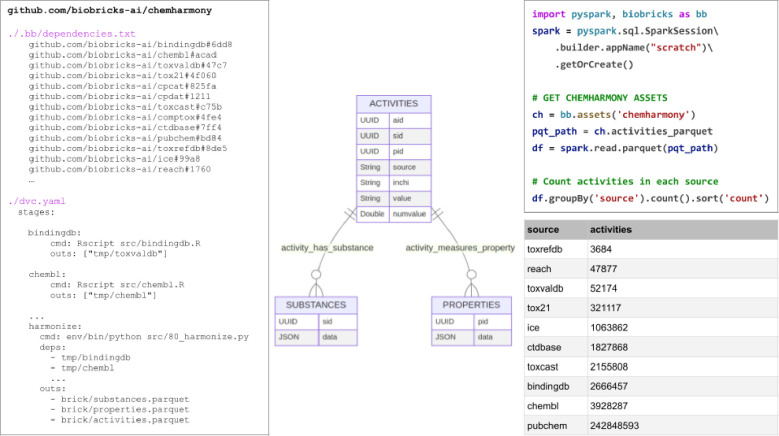Click the 'pid' field in PROPERTIES table
Screen dimensions: 779x436
click(x=492, y=321)
